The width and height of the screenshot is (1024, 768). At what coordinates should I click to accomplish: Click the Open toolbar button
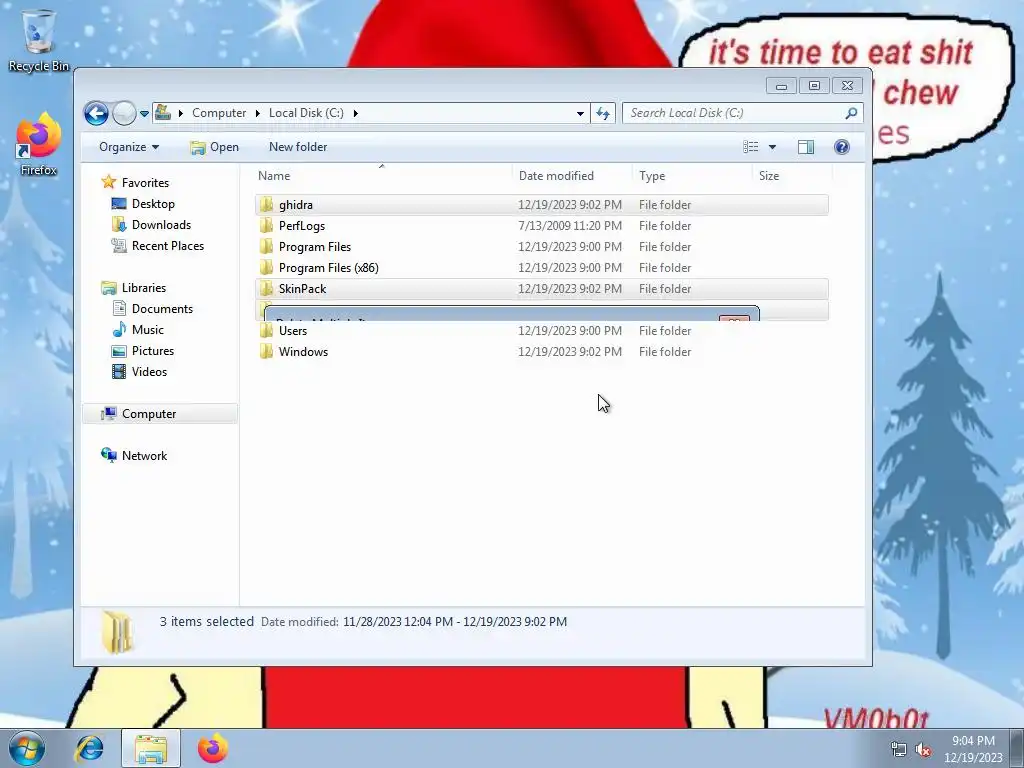tap(214, 147)
